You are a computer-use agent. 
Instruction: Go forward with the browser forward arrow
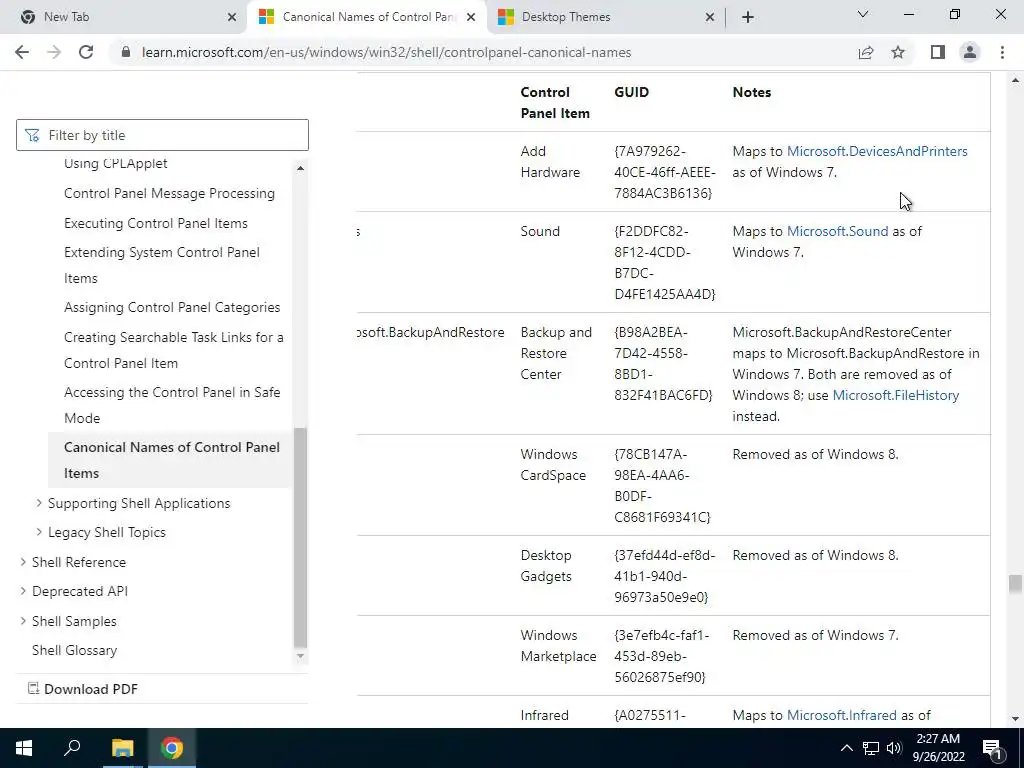pyautogui.click(x=54, y=52)
